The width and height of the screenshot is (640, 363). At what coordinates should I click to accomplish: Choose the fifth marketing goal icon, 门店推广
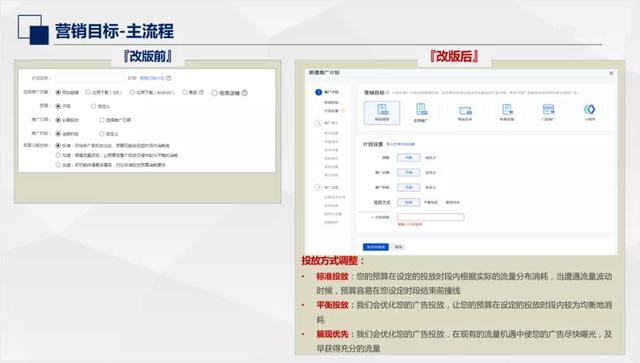click(548, 112)
